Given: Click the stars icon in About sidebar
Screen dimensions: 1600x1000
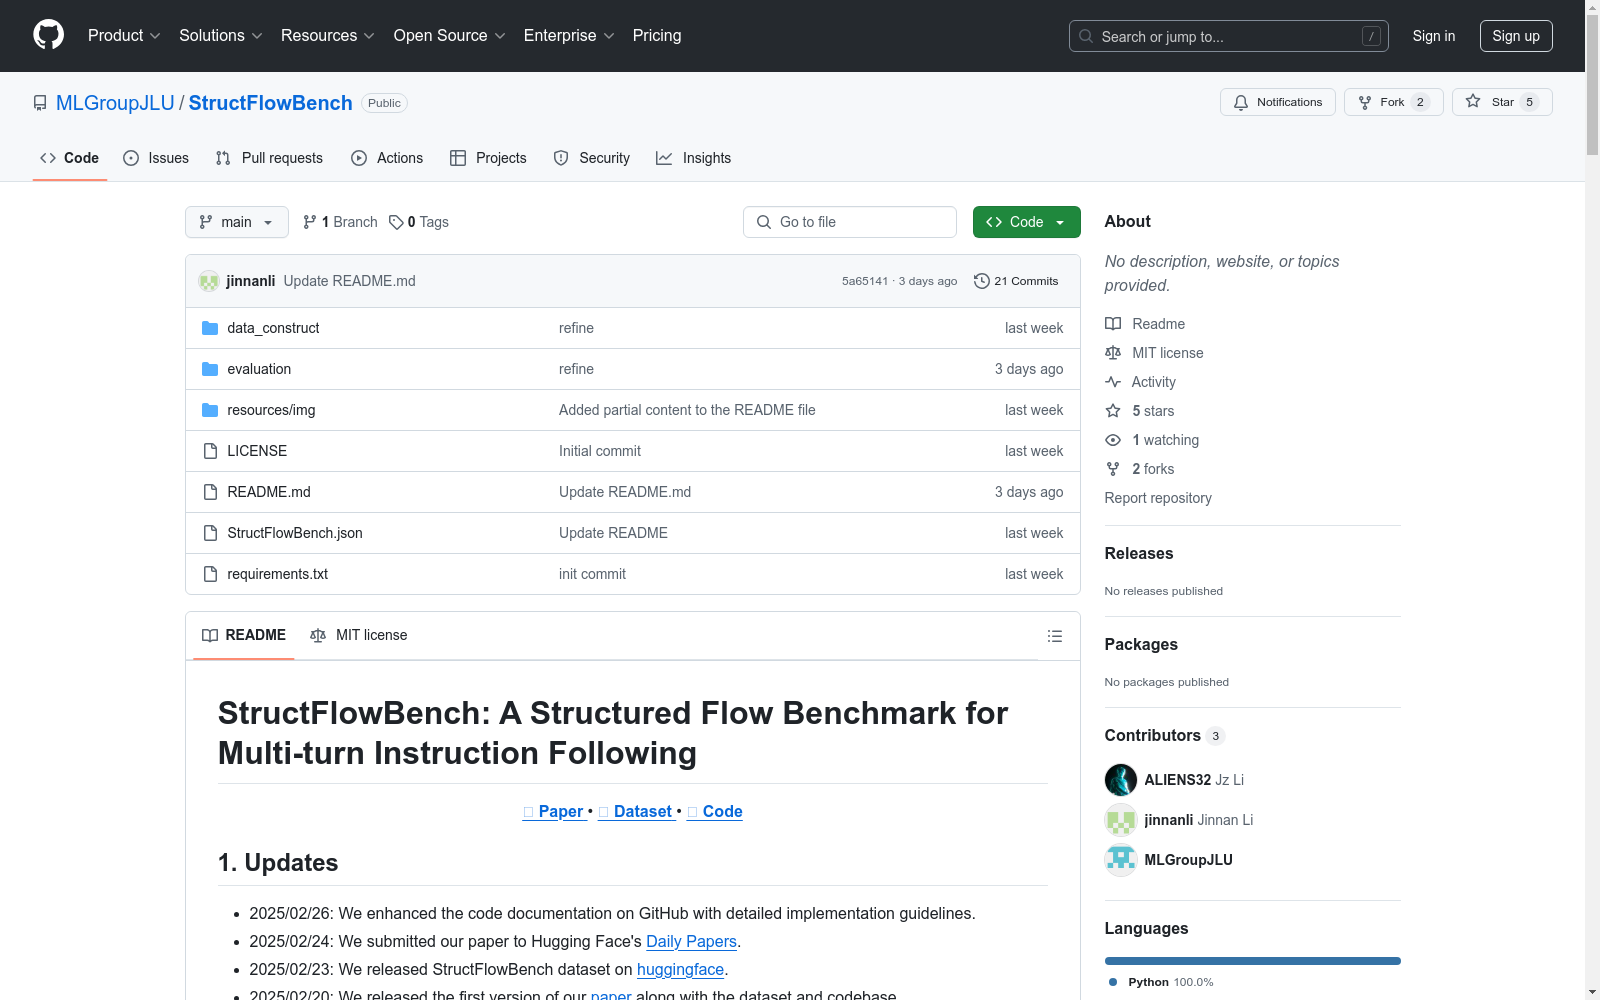Looking at the screenshot, I should pos(1113,411).
